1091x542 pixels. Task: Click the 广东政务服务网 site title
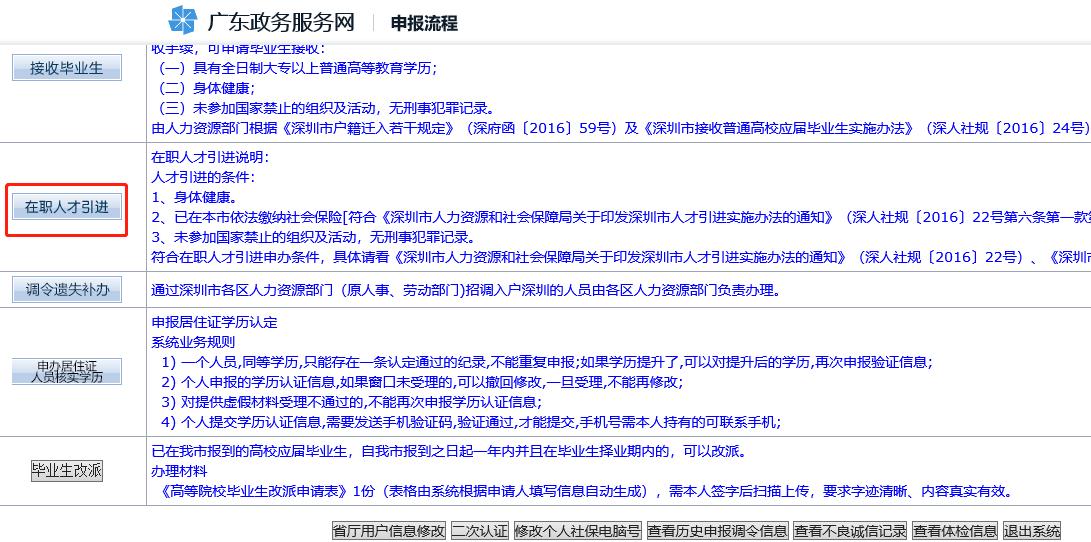pyautogui.click(x=281, y=22)
